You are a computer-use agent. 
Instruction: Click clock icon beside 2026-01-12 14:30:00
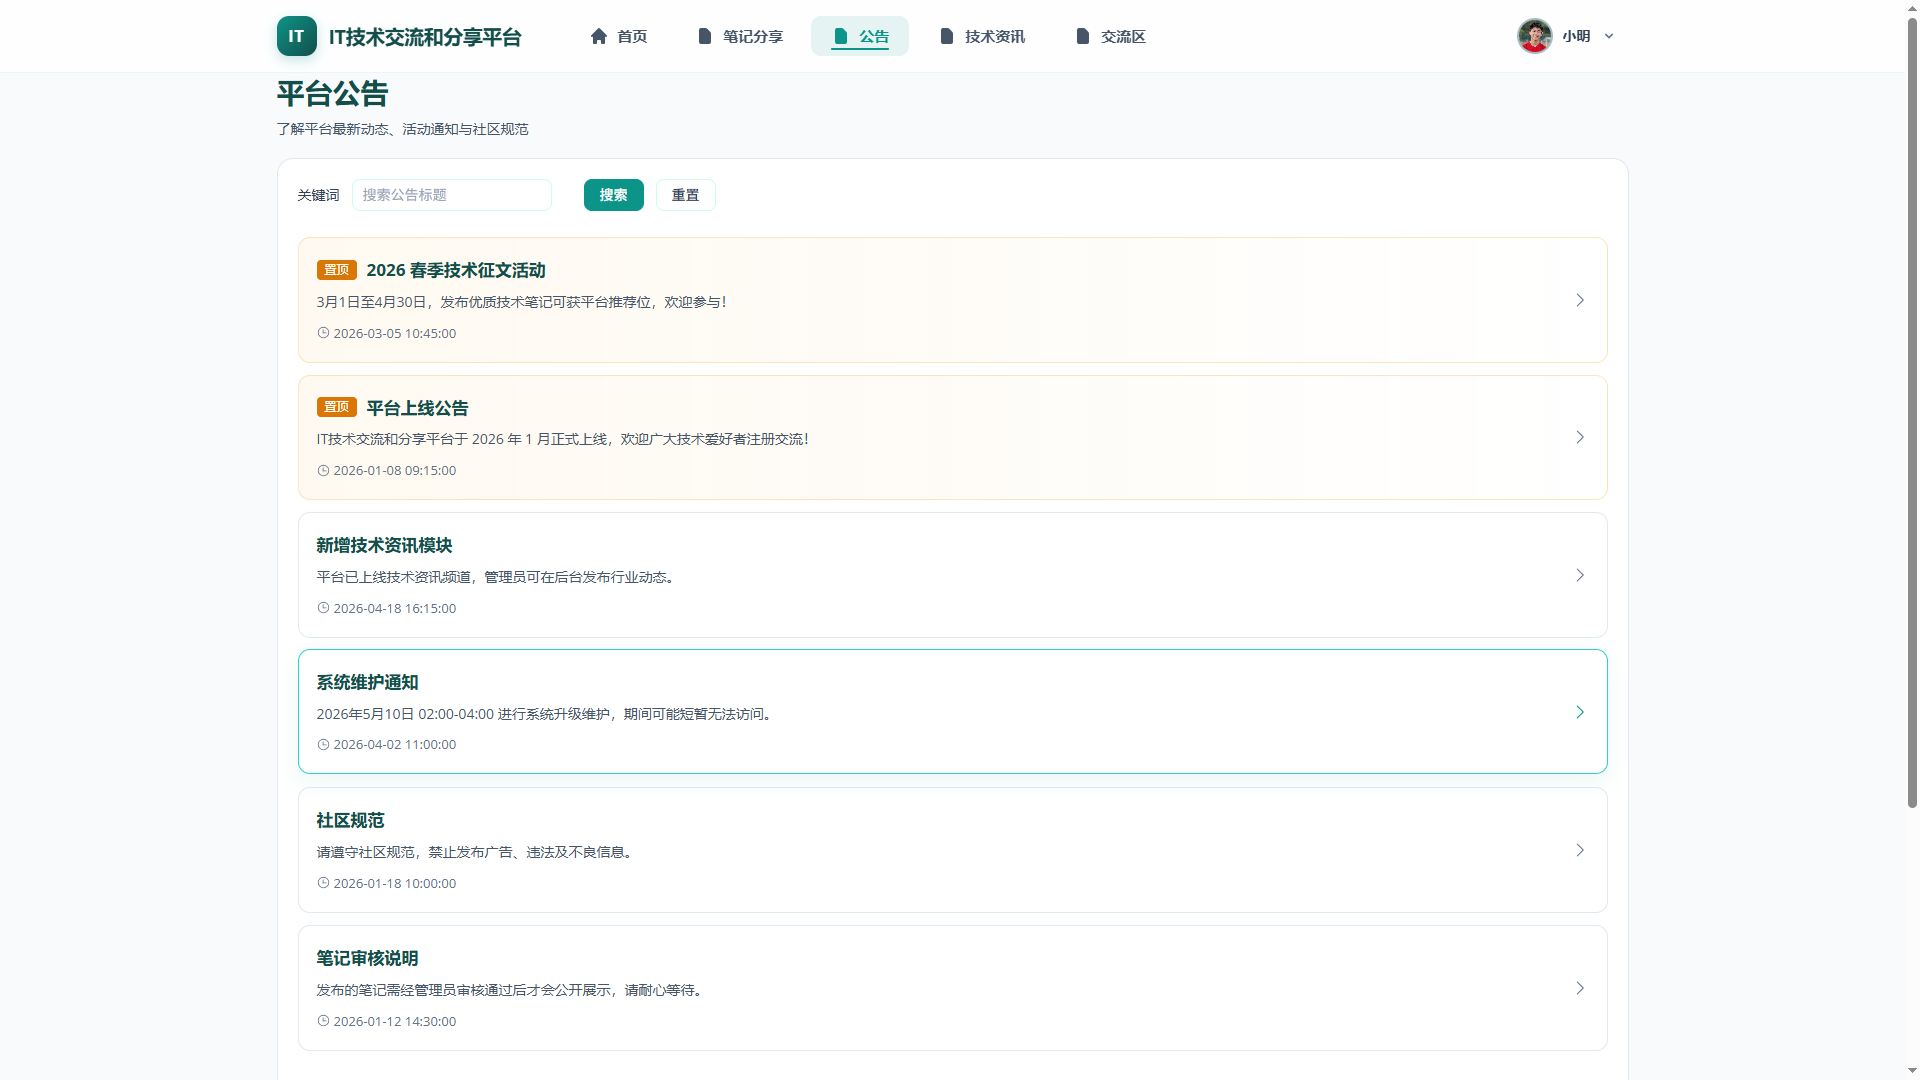pyautogui.click(x=323, y=1021)
